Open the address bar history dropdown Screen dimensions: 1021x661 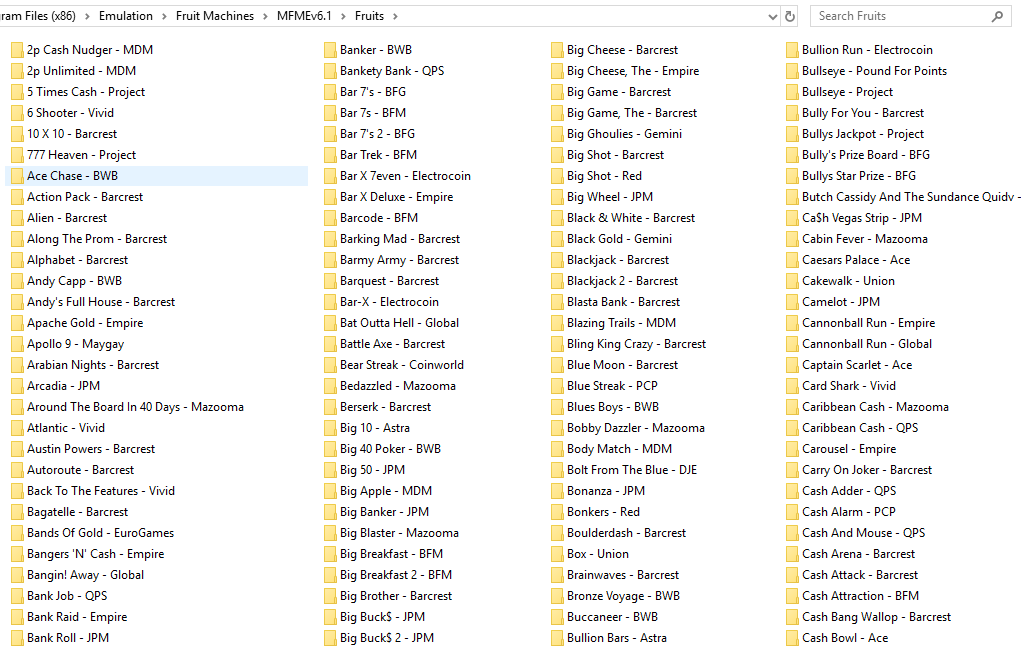click(772, 16)
